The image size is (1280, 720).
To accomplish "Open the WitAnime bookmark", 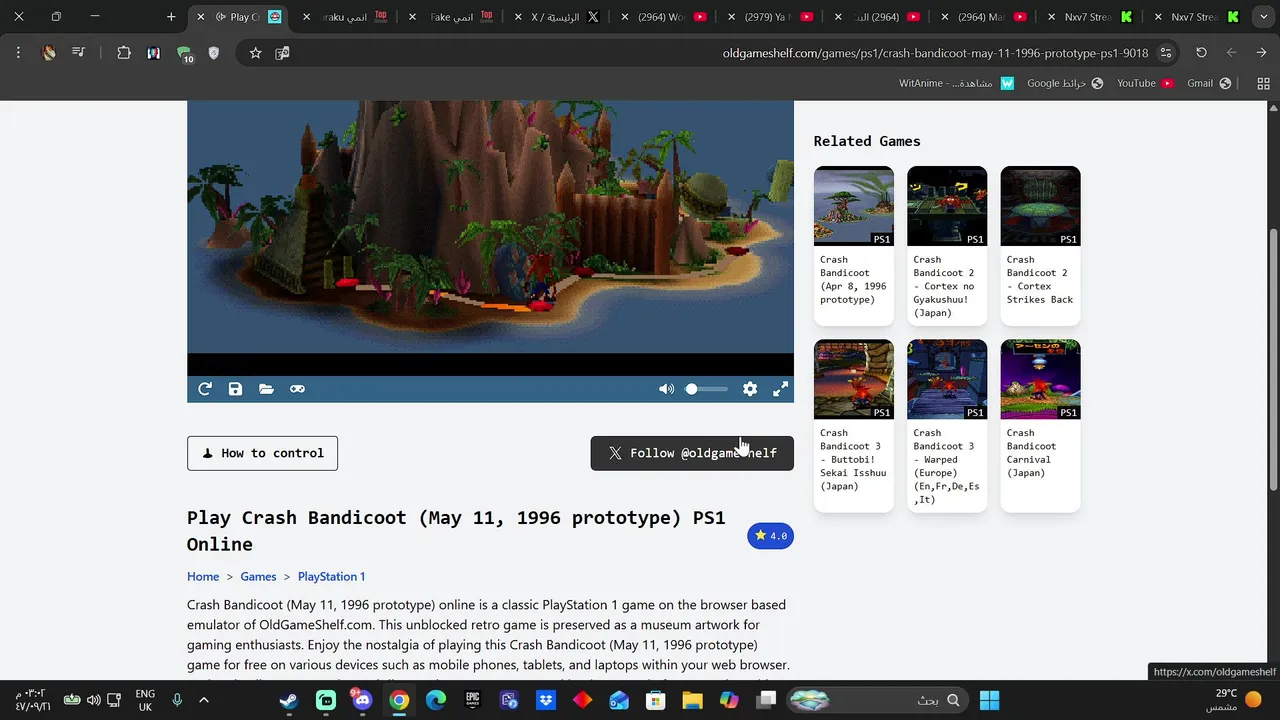I will point(957,83).
